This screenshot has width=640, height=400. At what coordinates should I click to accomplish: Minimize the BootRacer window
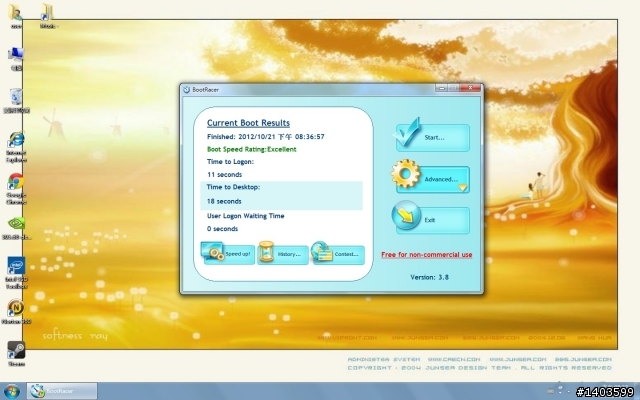coord(441,88)
